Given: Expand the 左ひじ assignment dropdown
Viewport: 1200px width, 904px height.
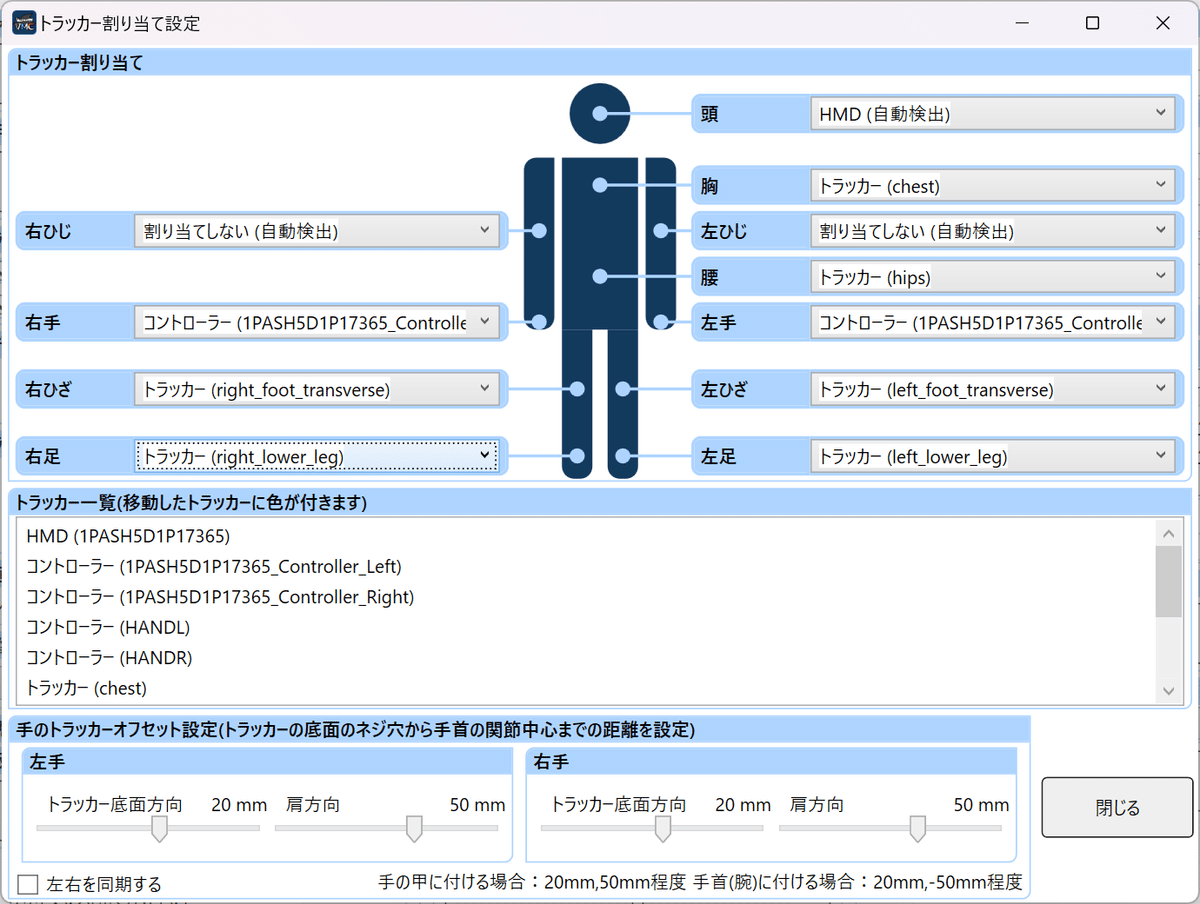Looking at the screenshot, I should [993, 231].
